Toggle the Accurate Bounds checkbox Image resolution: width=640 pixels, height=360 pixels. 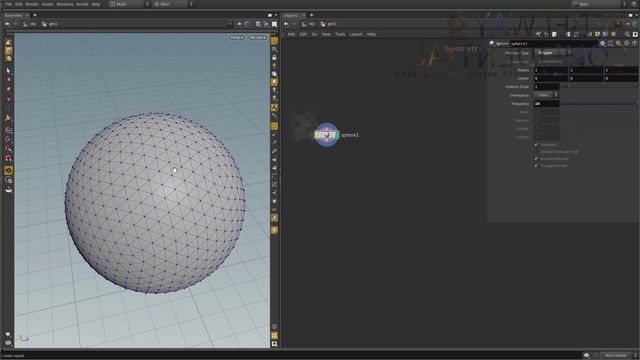[x=537, y=158]
